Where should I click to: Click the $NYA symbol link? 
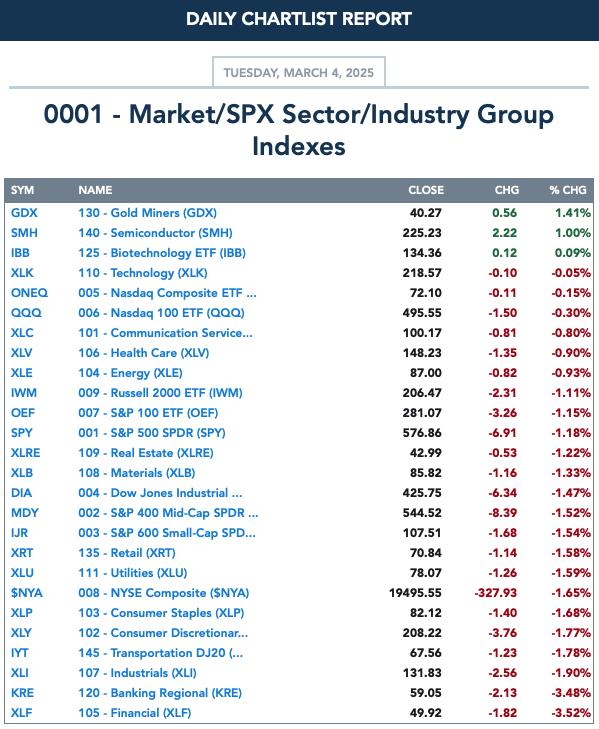click(x=27, y=593)
